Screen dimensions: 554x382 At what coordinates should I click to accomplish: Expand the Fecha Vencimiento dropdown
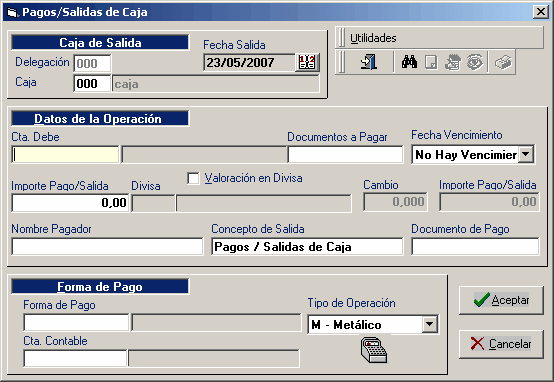click(525, 154)
